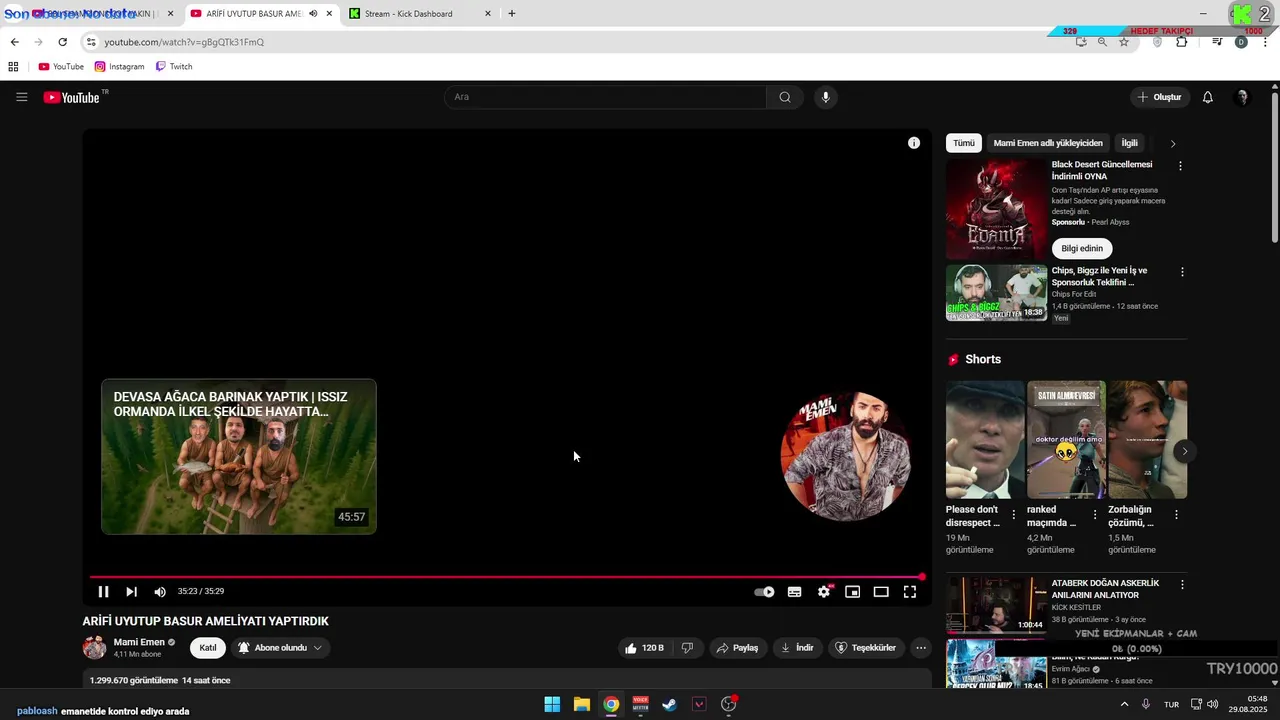1280x720 pixels.
Task: Open the Chrome three-dot menu
Action: (x=1266, y=42)
